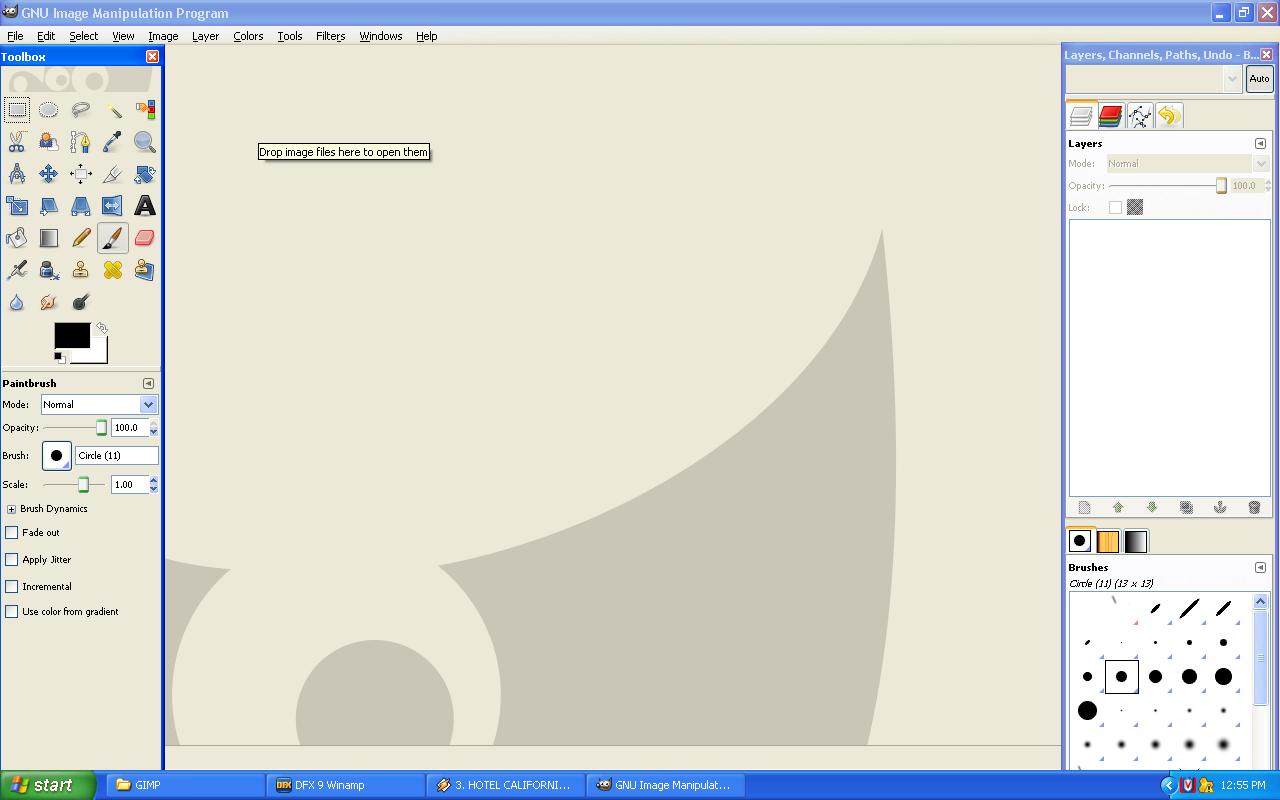1280x800 pixels.
Task: Open the GIMP folder taskbar button
Action: coord(183,785)
